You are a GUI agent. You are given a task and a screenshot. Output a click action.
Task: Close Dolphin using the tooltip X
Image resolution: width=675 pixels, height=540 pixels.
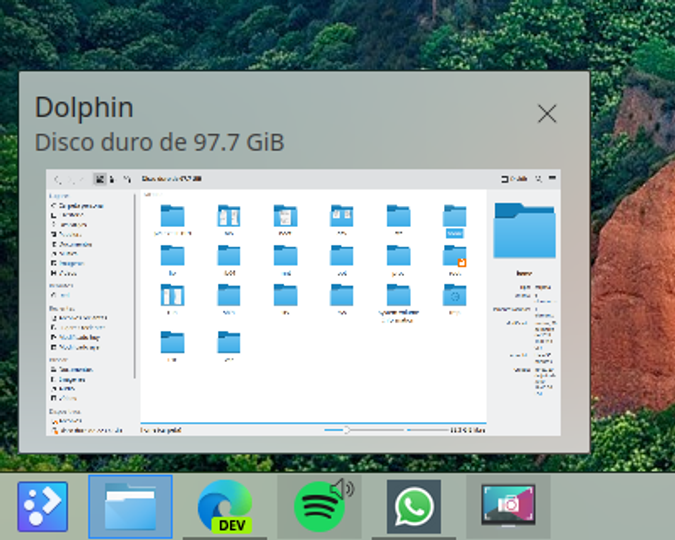click(x=547, y=114)
